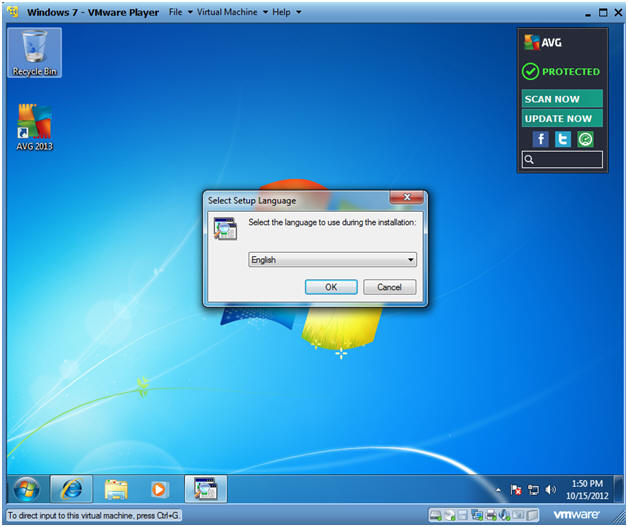
Task: Open AVG Facebook page icon
Action: tap(540, 139)
